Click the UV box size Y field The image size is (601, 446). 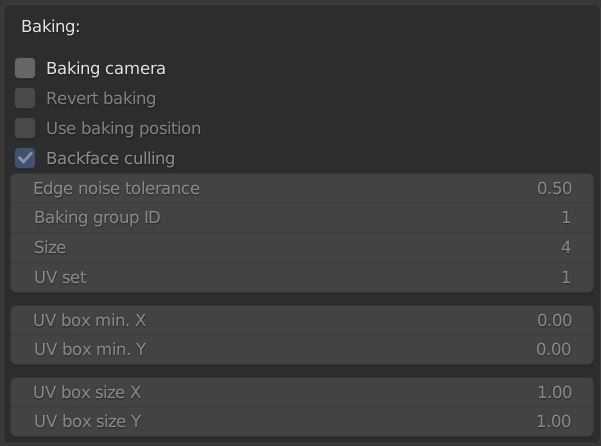point(302,421)
